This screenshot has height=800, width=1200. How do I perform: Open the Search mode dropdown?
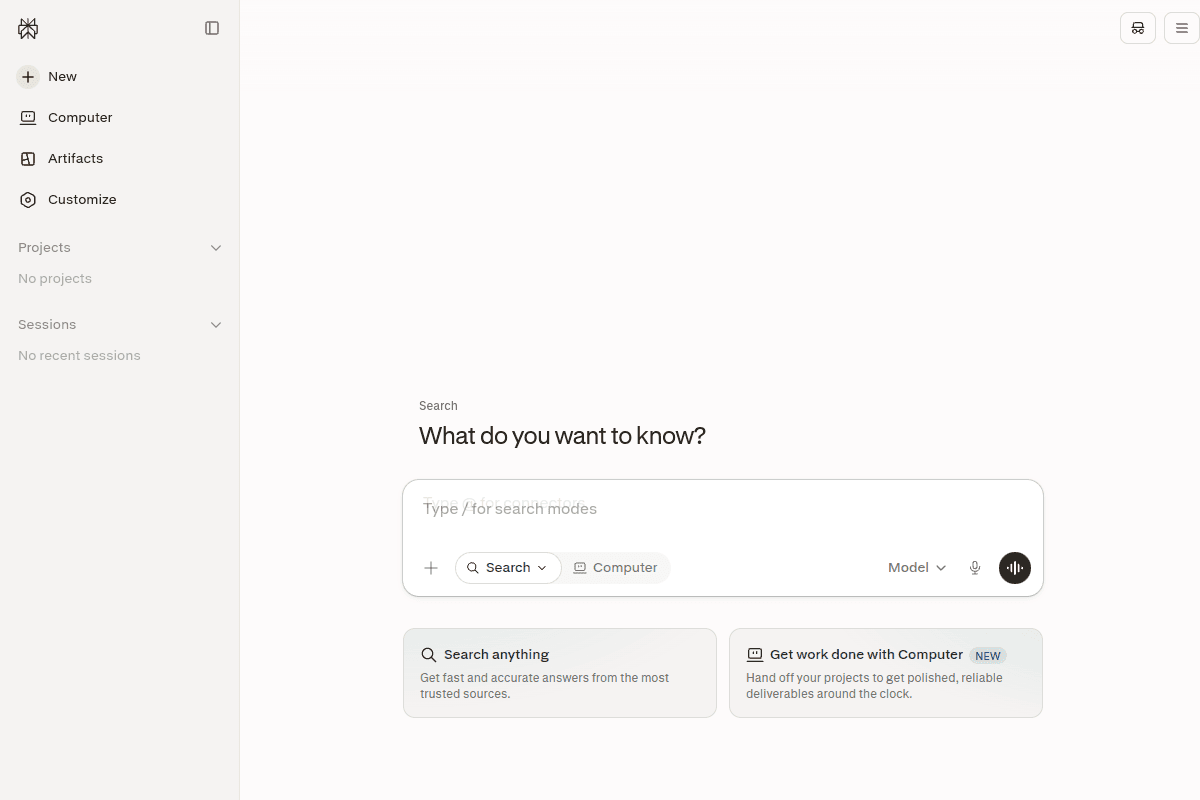pyautogui.click(x=508, y=568)
